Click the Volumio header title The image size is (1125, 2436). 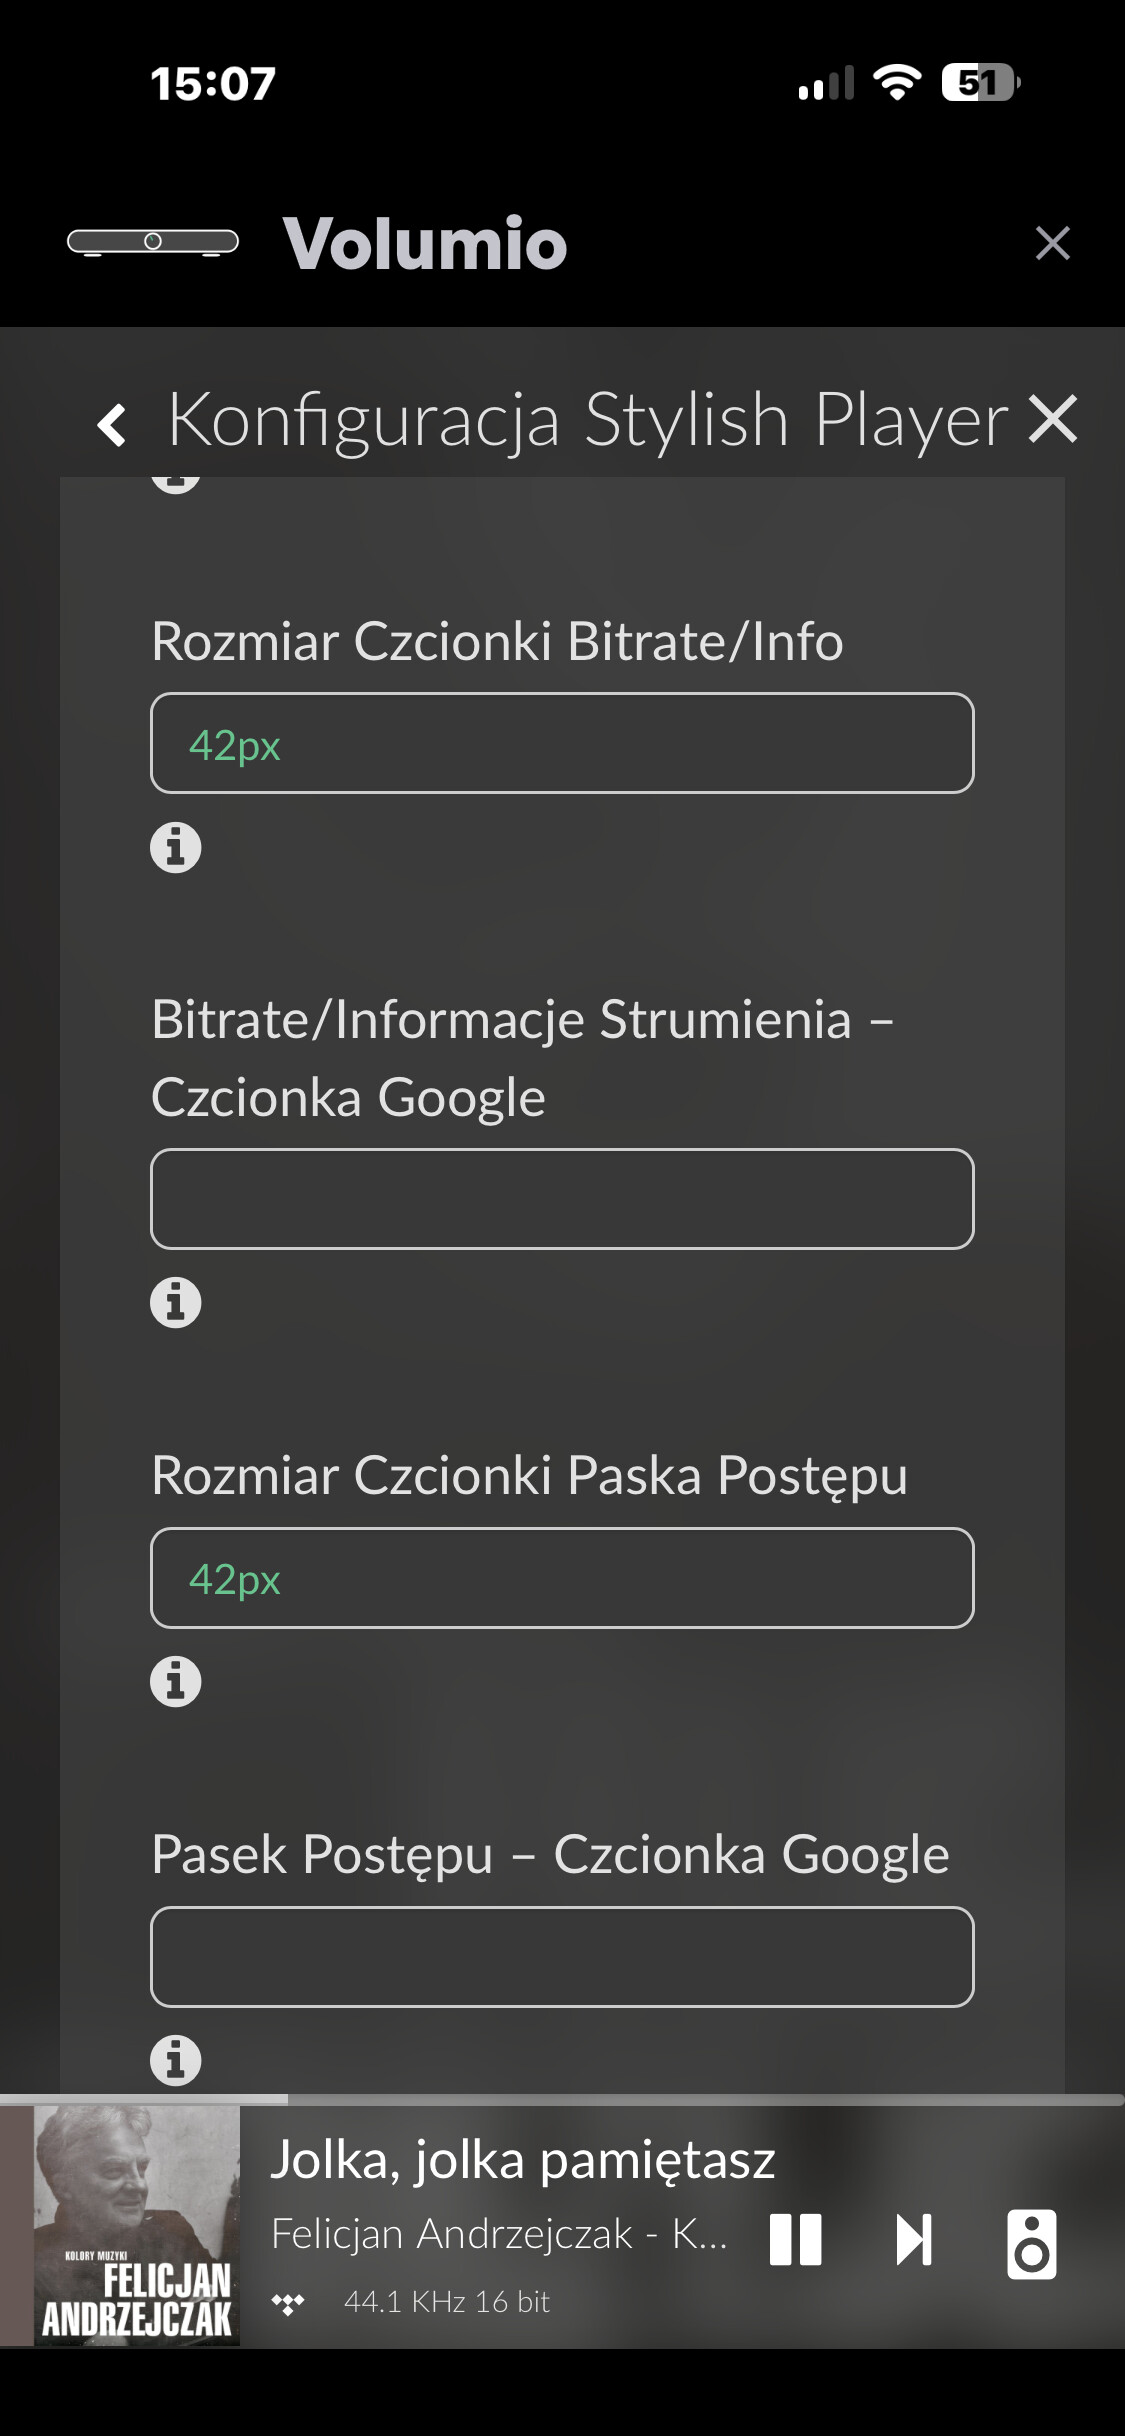point(425,243)
